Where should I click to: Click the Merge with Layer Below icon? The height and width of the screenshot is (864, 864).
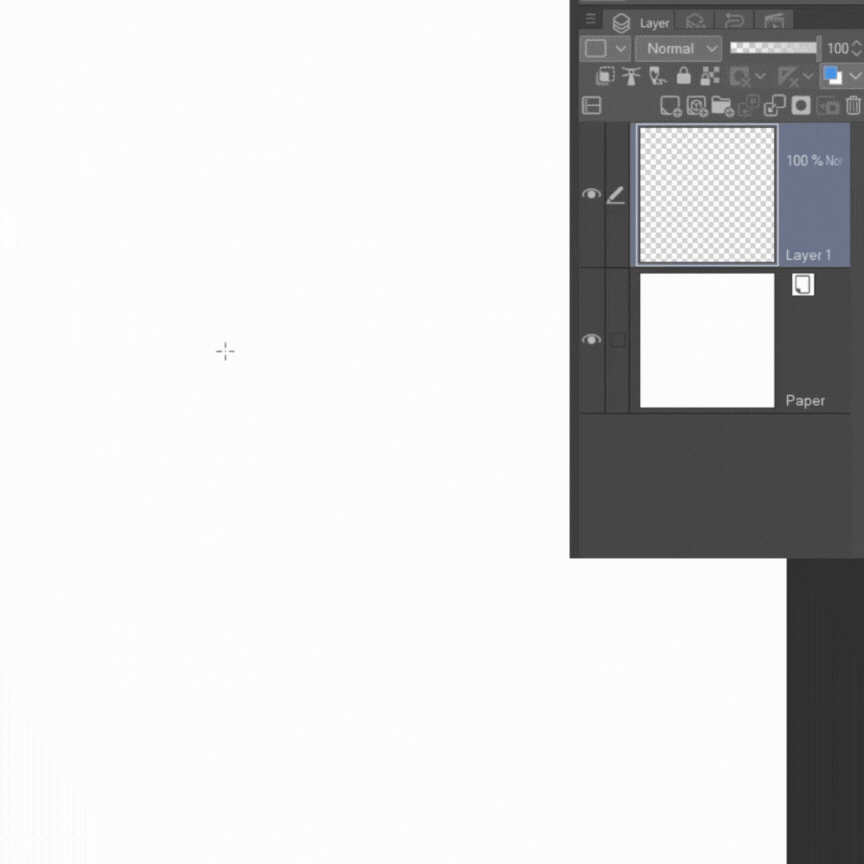coord(775,106)
